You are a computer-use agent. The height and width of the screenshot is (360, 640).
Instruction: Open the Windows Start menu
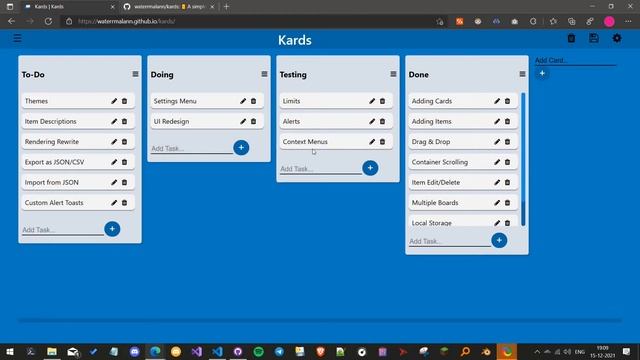pyautogui.click(x=10, y=351)
